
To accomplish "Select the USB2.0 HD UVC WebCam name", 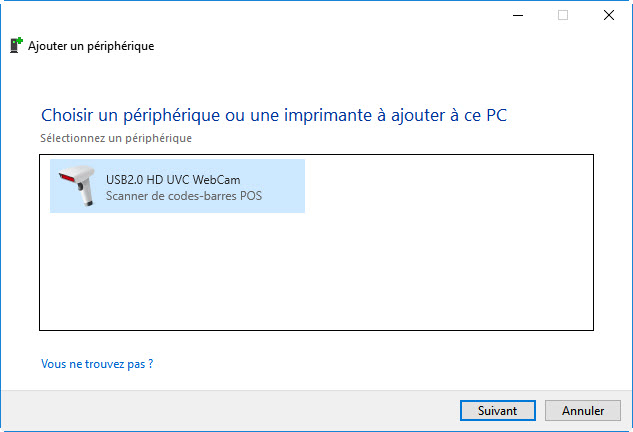I will pyautogui.click(x=173, y=180).
